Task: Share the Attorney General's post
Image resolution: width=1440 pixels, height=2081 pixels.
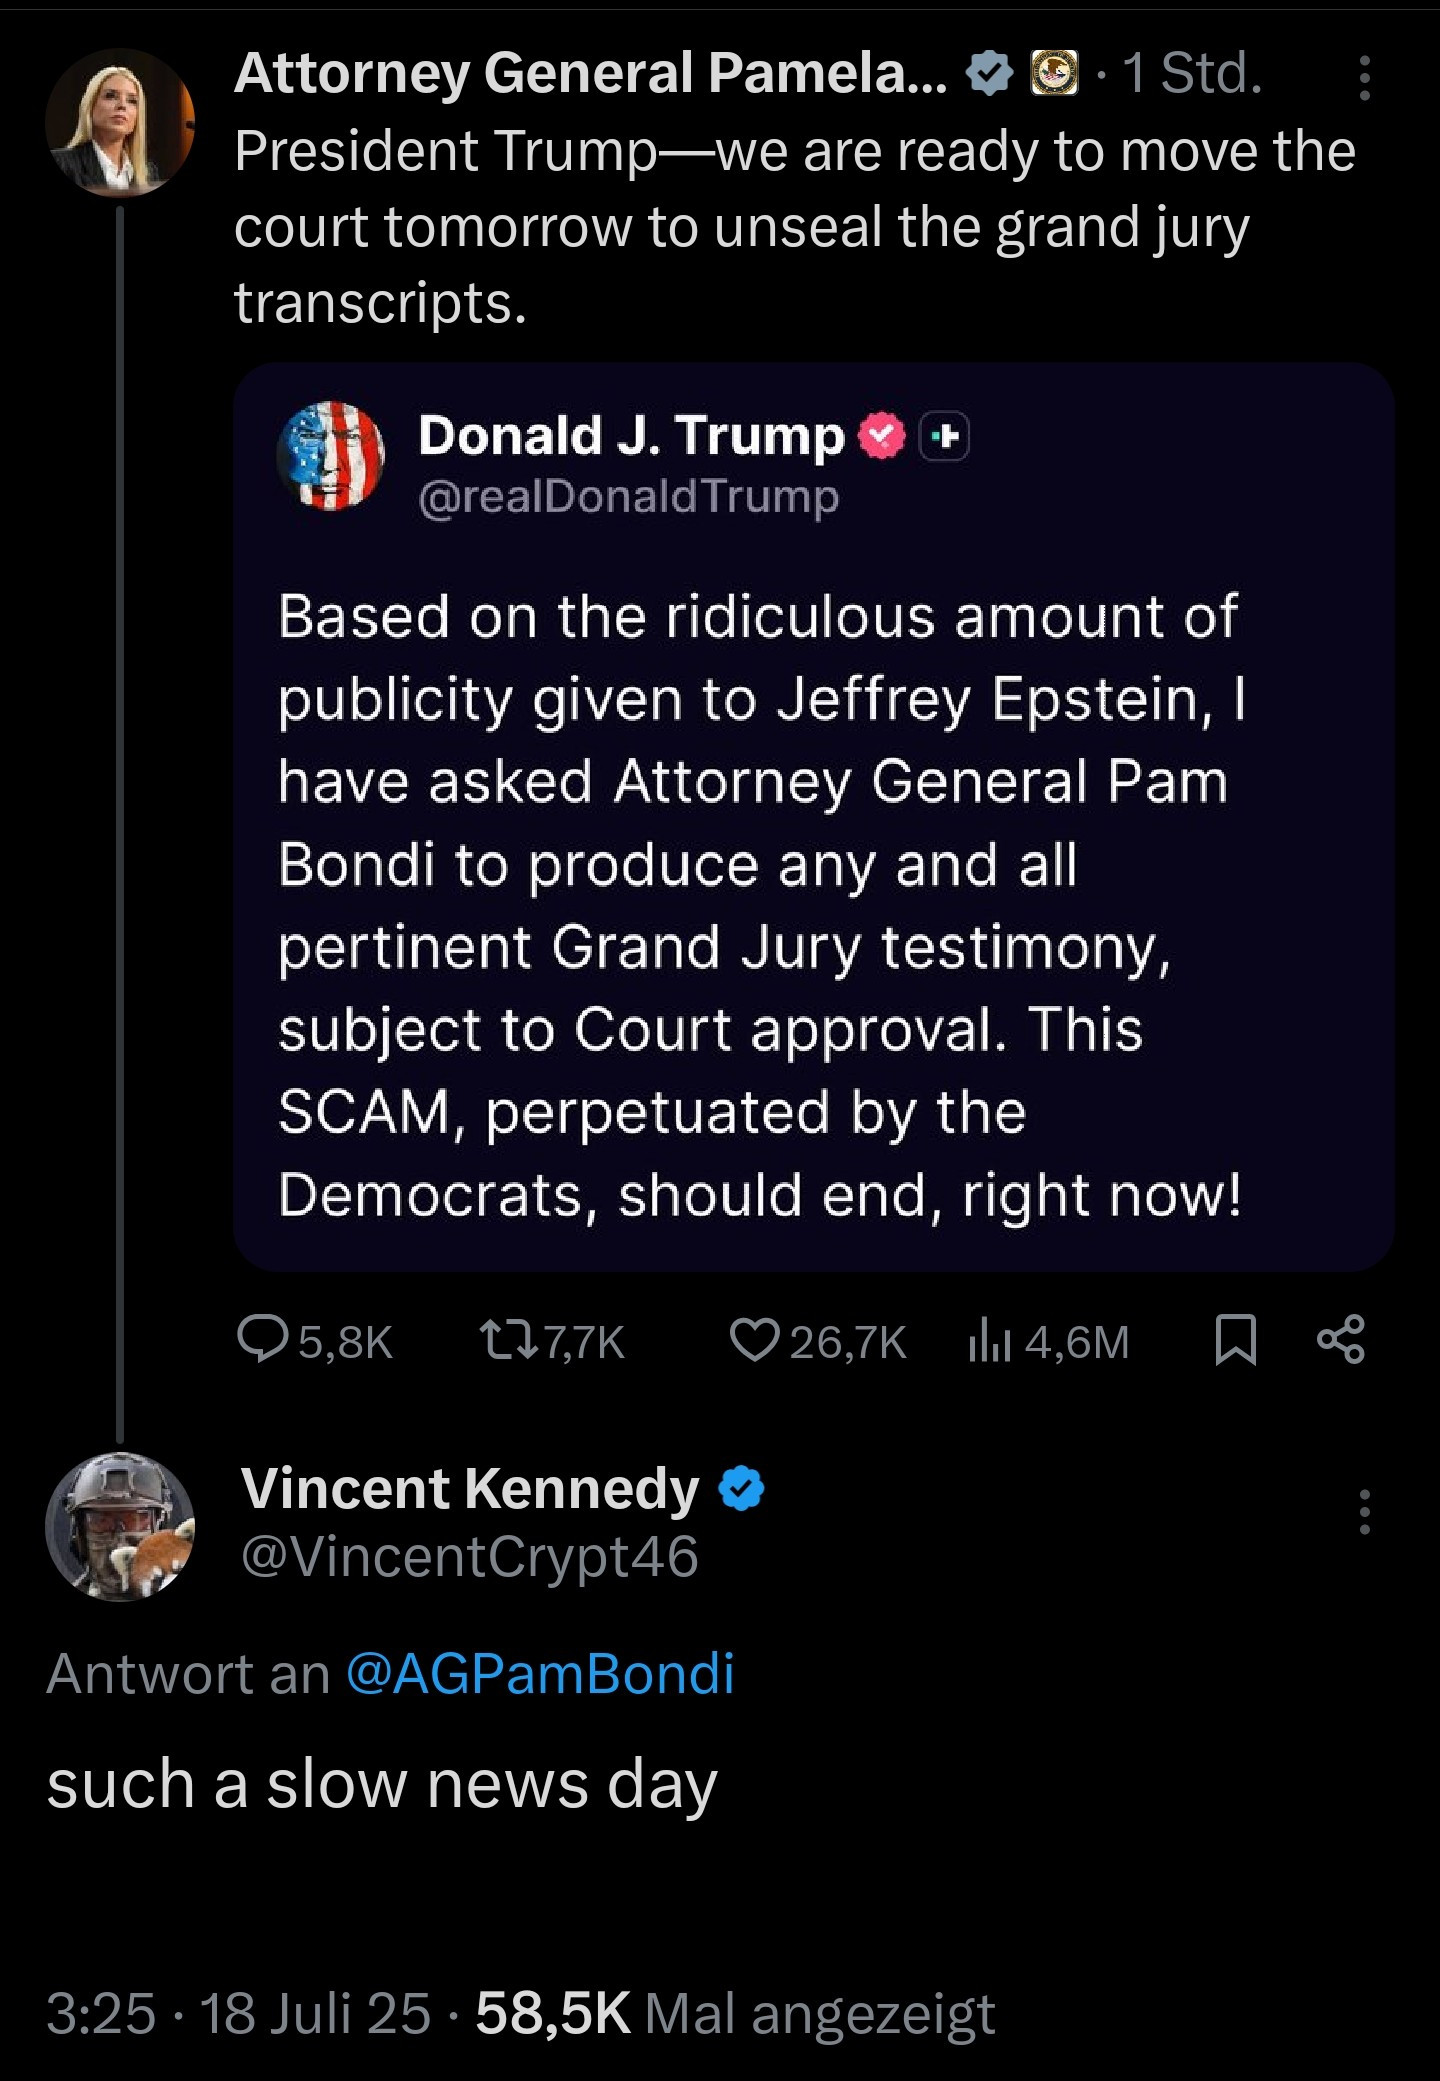Action: (x=1341, y=1341)
